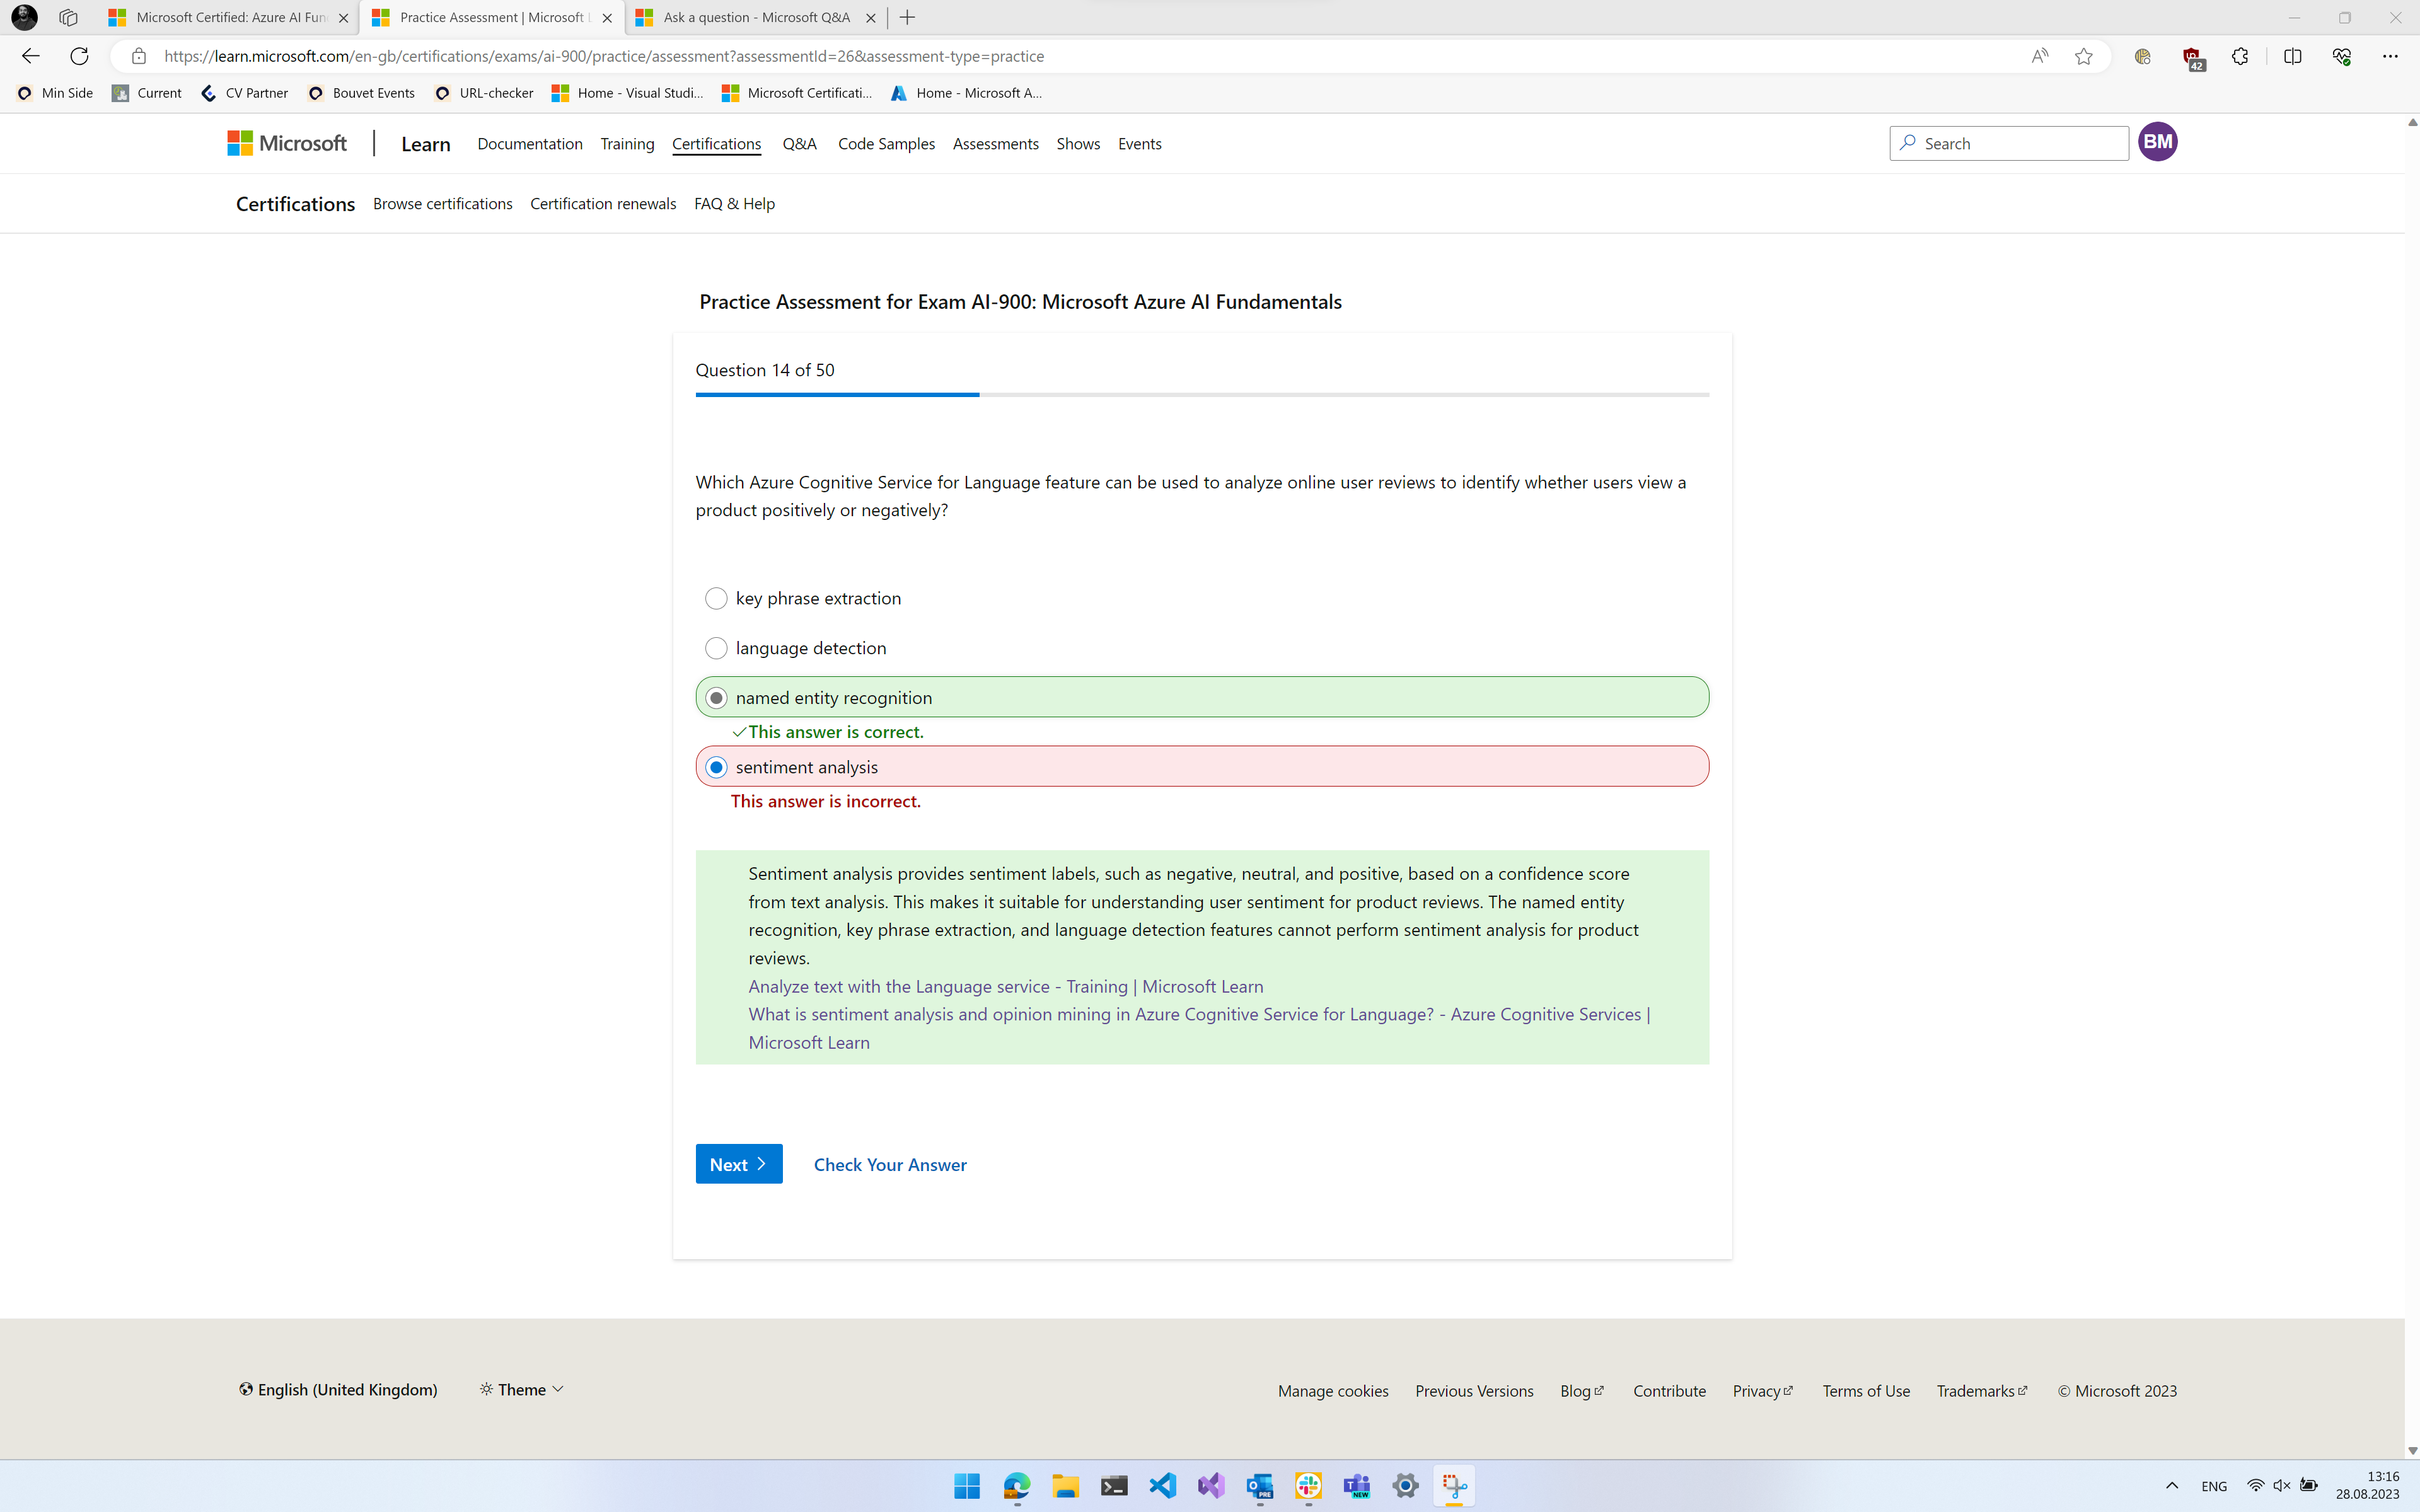Screen dimensions: 2420x1512
Task: Click the Learn search field
Action: (2008, 143)
